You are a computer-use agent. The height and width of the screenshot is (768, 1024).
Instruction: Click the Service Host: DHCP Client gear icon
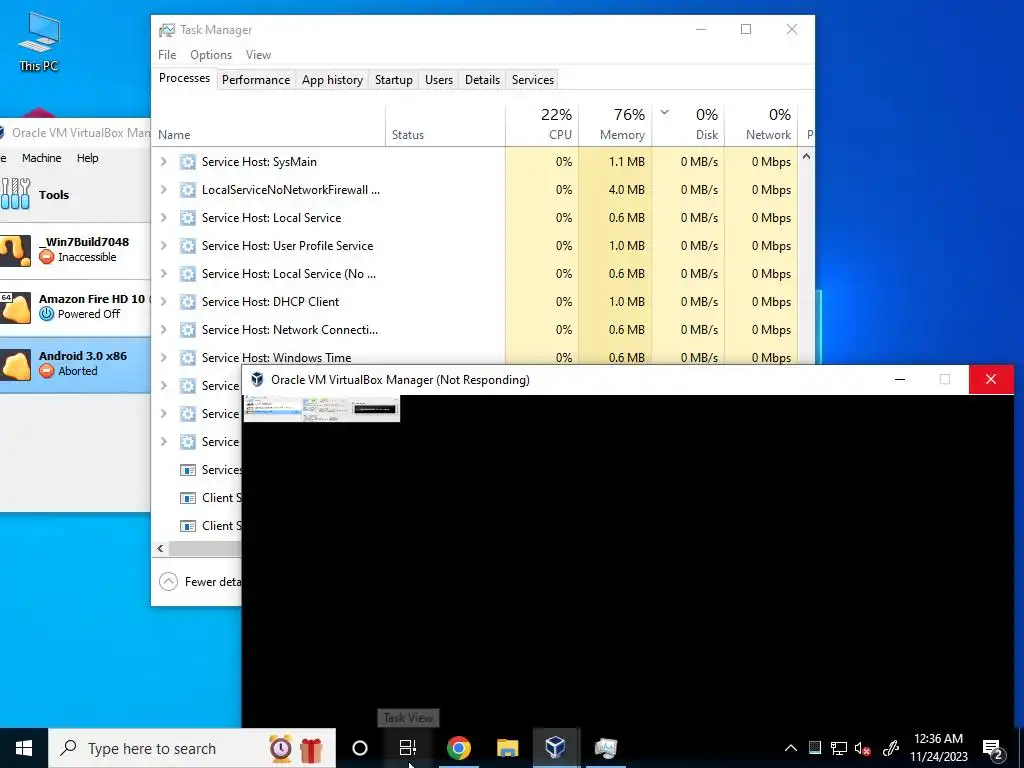[x=187, y=302]
